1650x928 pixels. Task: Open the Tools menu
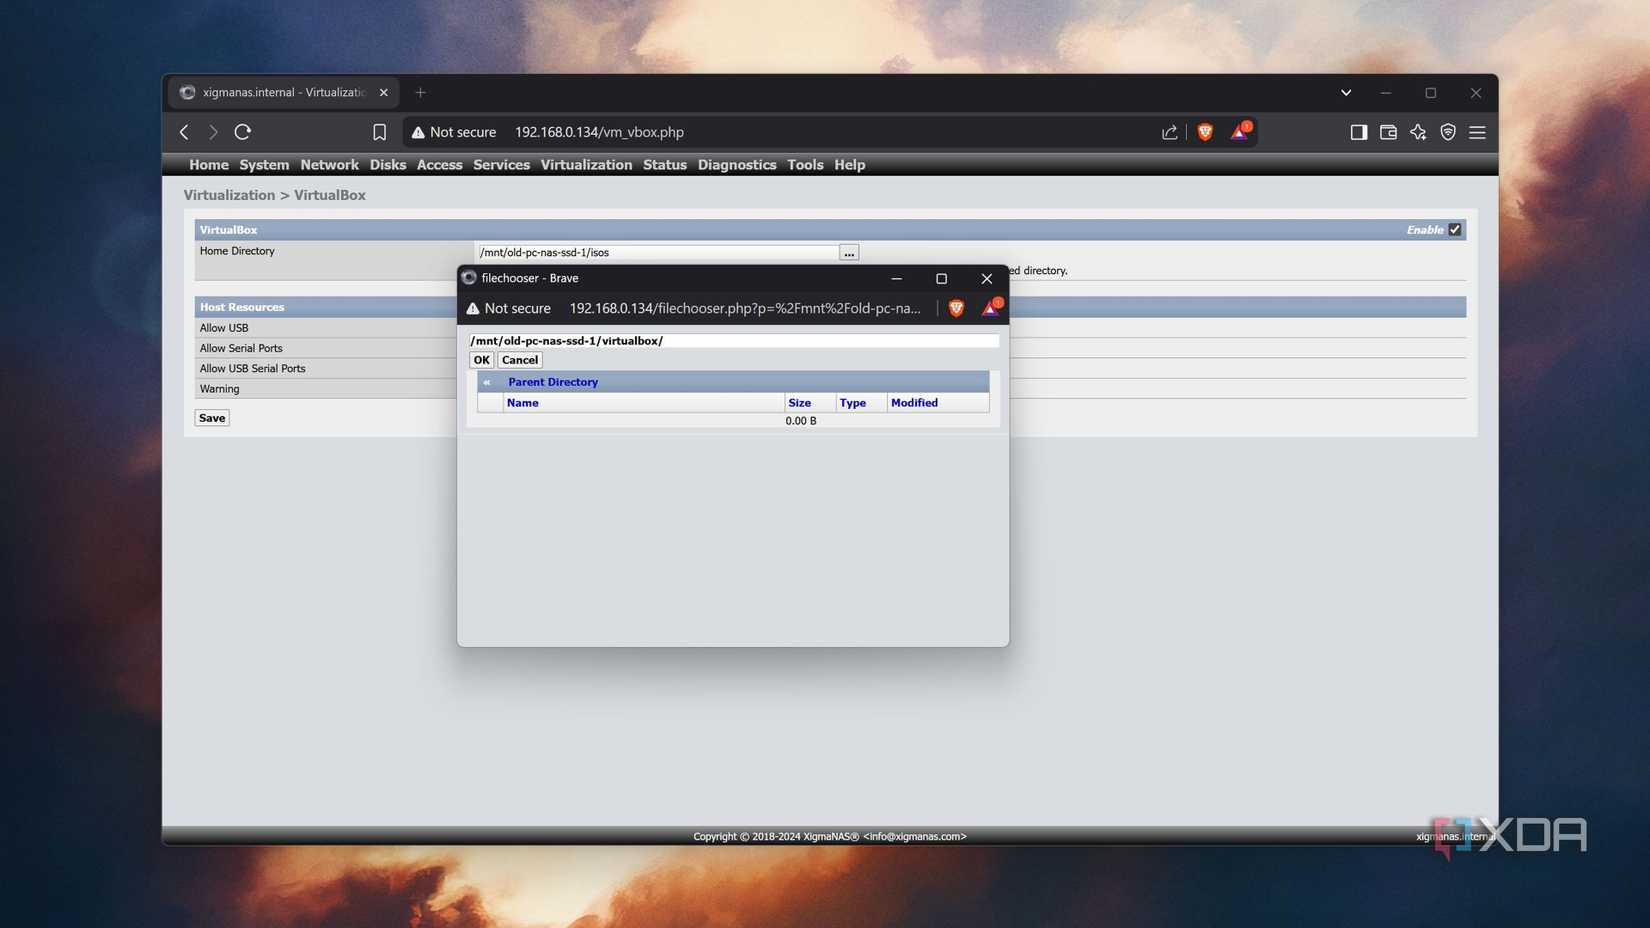coord(805,165)
